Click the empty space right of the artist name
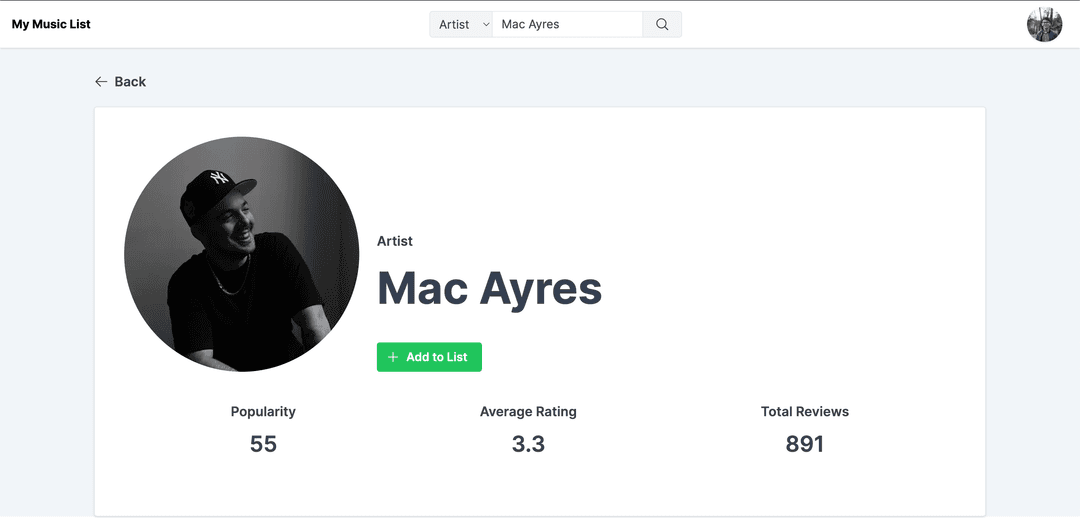The image size is (1080, 518). 792,288
